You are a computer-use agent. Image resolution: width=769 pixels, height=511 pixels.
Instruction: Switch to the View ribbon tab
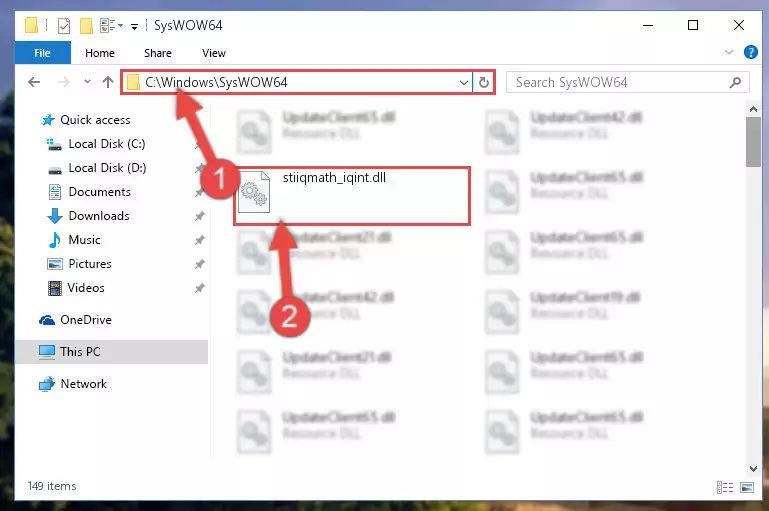click(214, 53)
